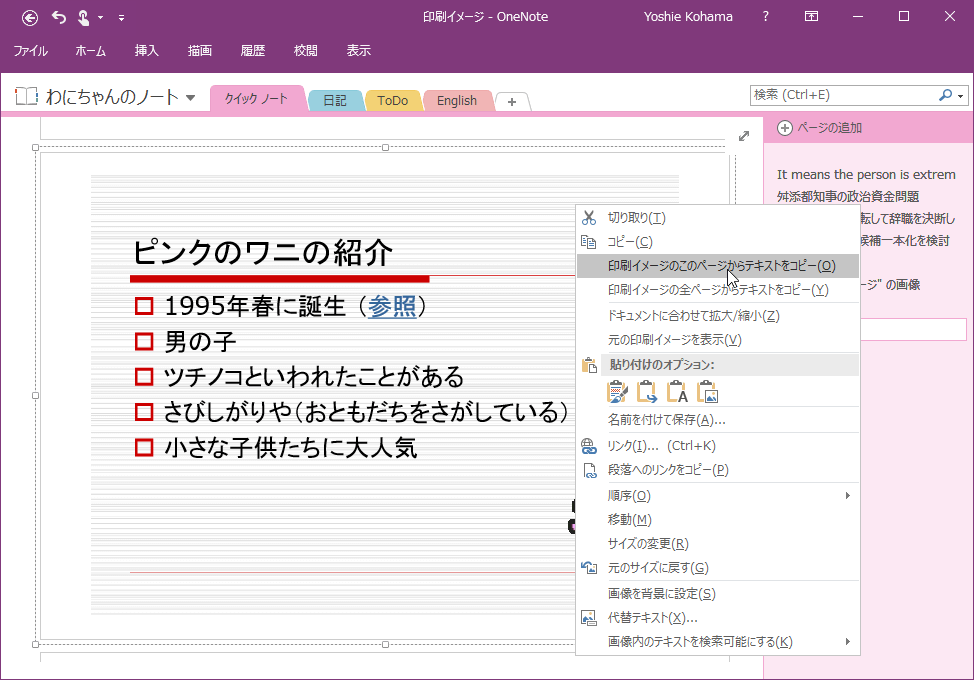Click the search magnifier icon
The image size is (974, 680).
(x=945, y=95)
